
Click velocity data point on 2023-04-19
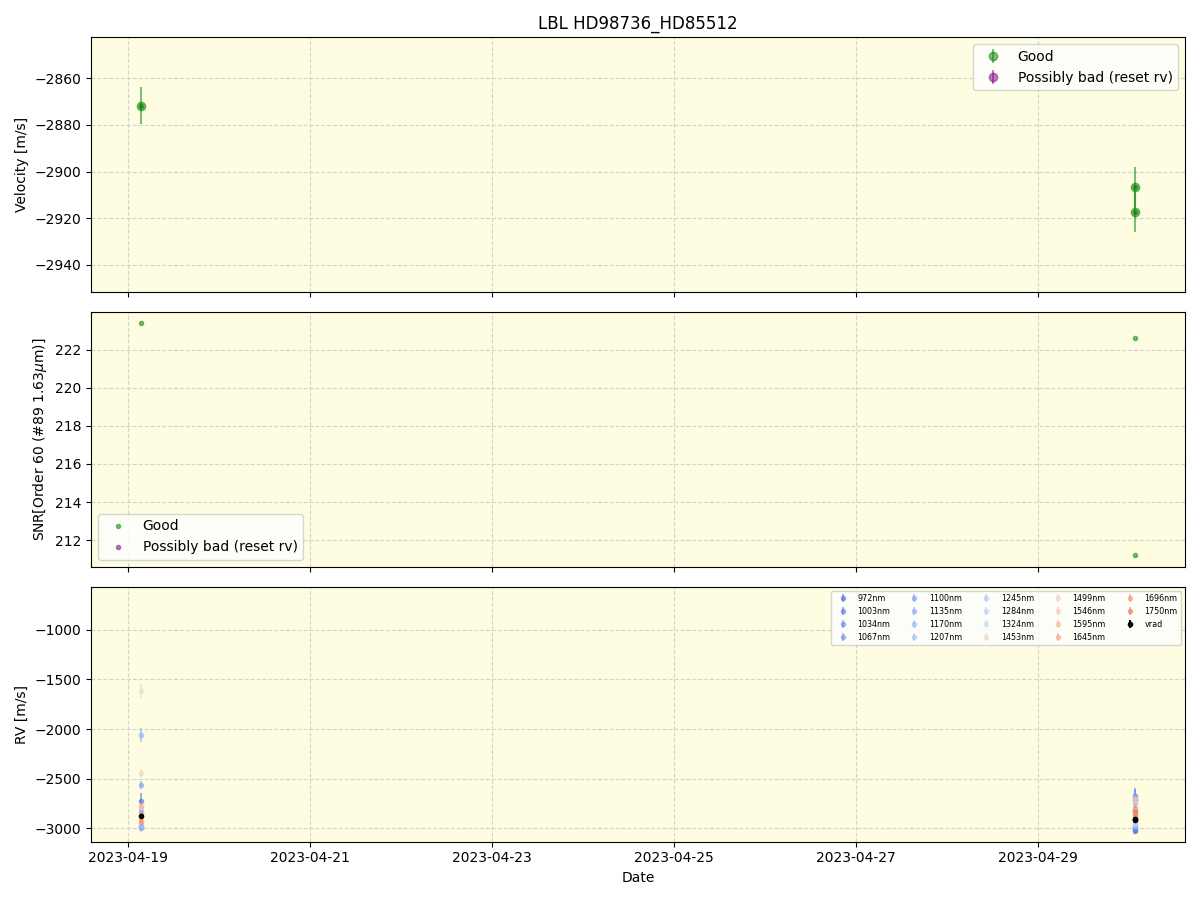tap(141, 106)
